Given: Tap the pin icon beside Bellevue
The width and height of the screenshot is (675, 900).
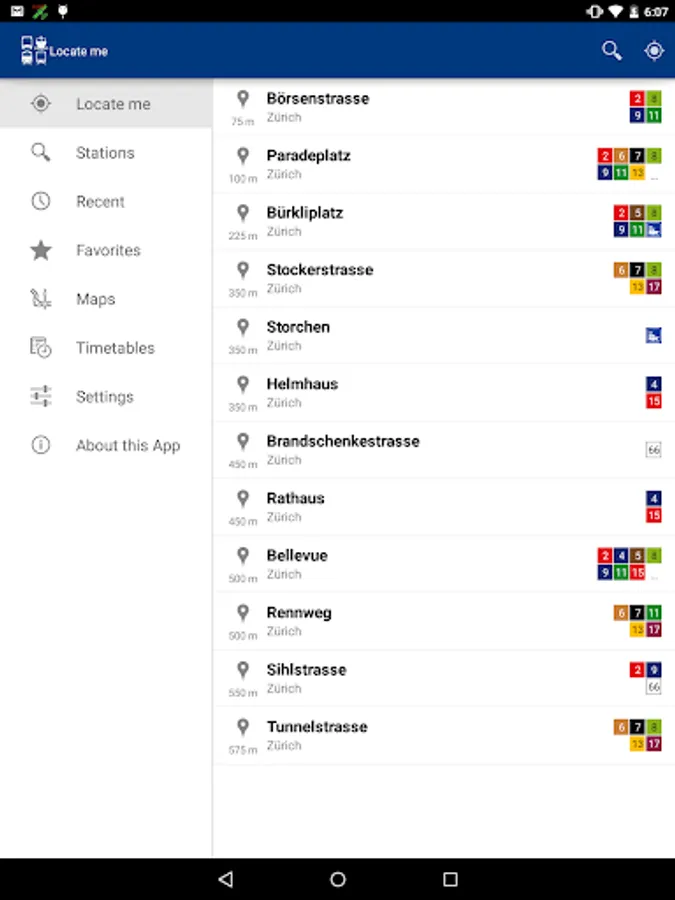Looking at the screenshot, I should click(243, 556).
